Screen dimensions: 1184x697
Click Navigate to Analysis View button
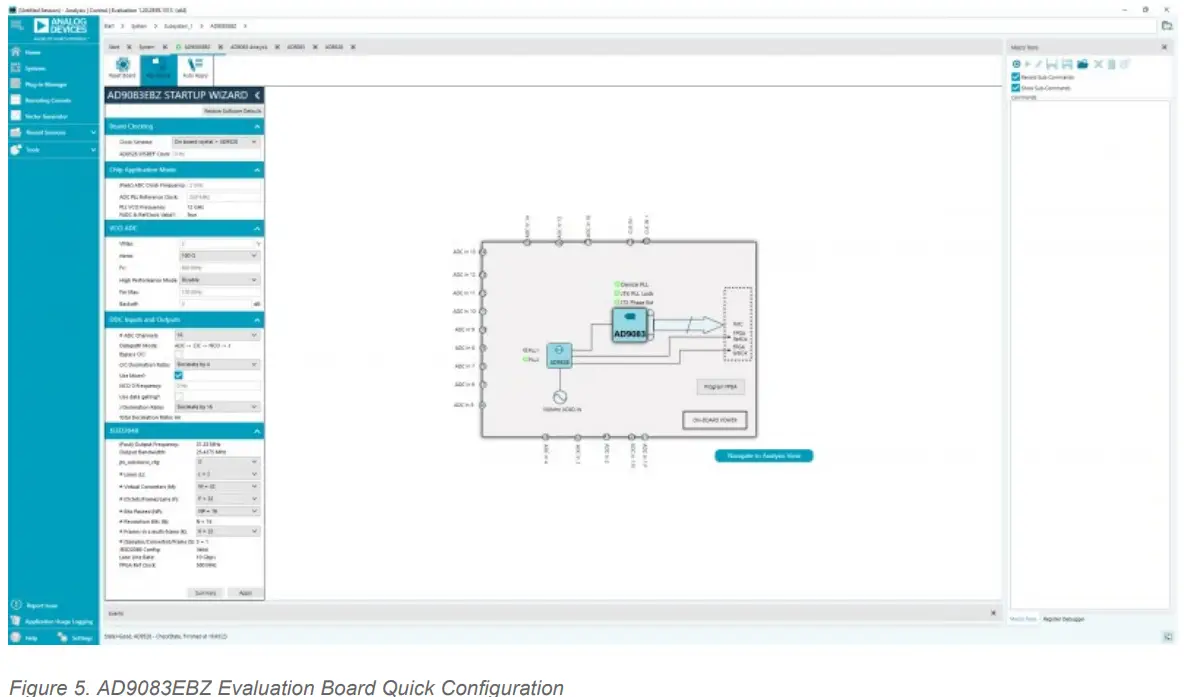coord(763,456)
